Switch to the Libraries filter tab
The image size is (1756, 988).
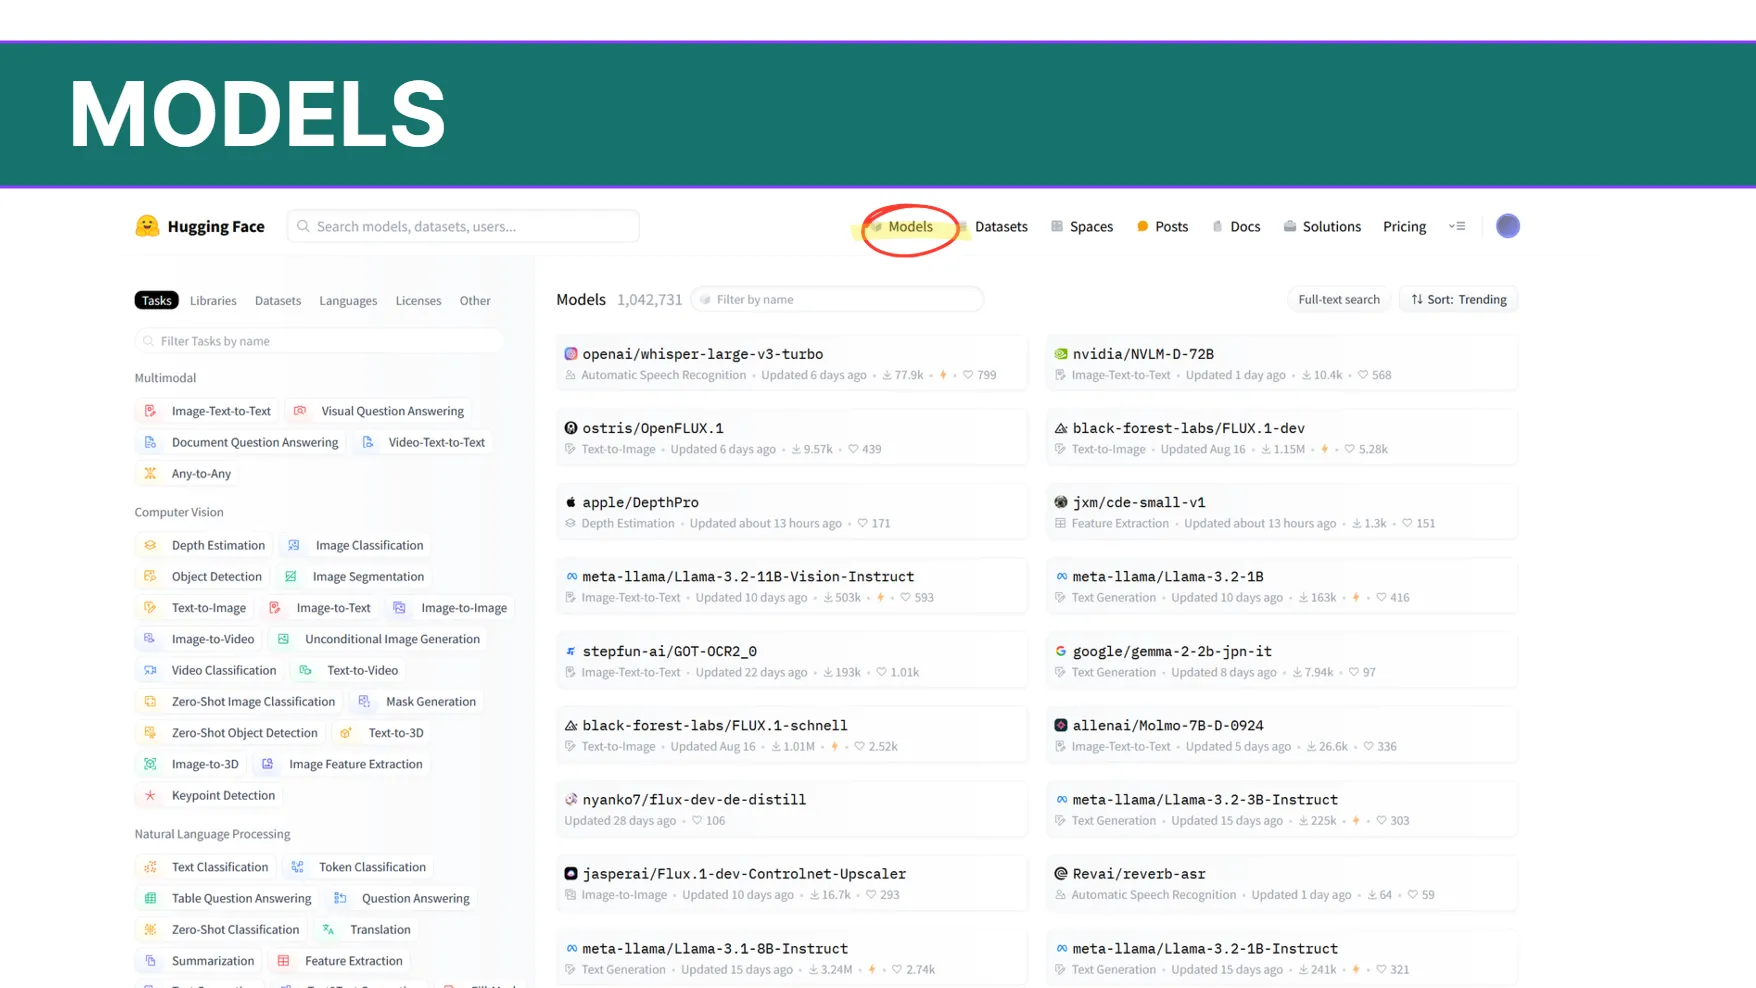pyautogui.click(x=213, y=300)
